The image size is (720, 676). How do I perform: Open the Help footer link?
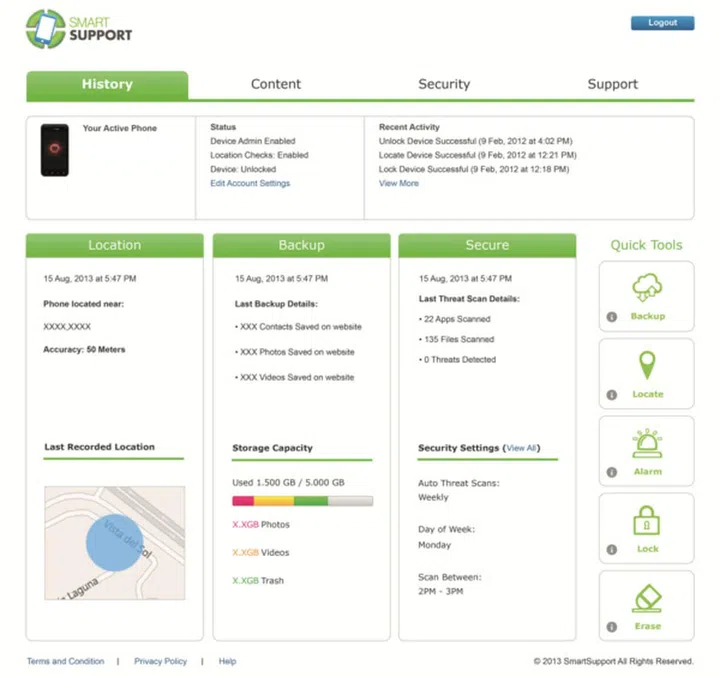tap(227, 661)
